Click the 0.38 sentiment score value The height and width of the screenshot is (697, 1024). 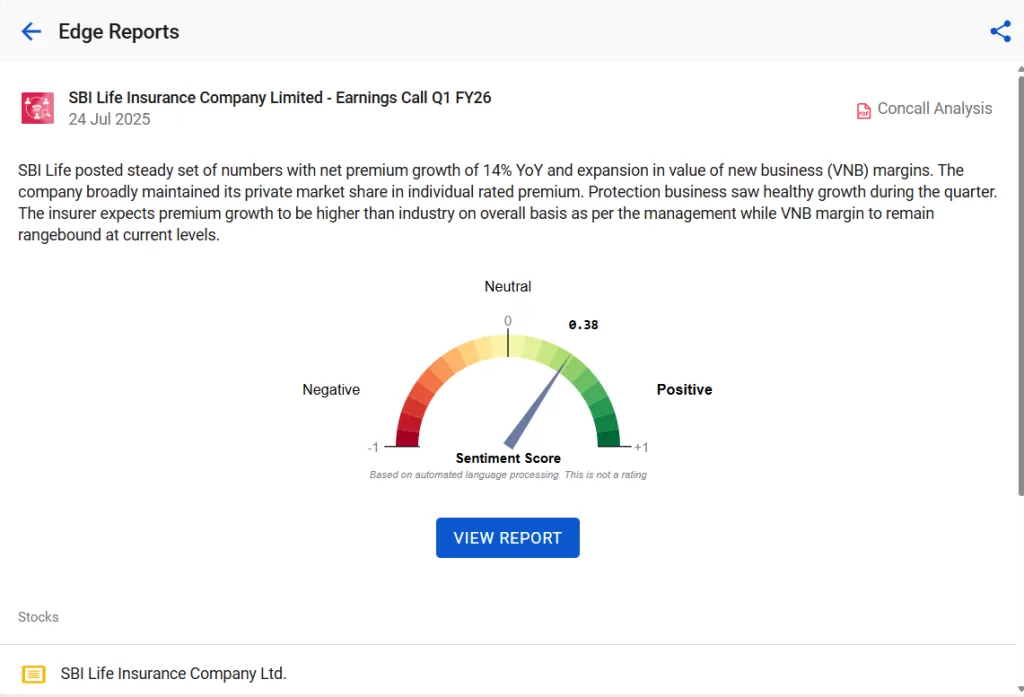coord(583,325)
